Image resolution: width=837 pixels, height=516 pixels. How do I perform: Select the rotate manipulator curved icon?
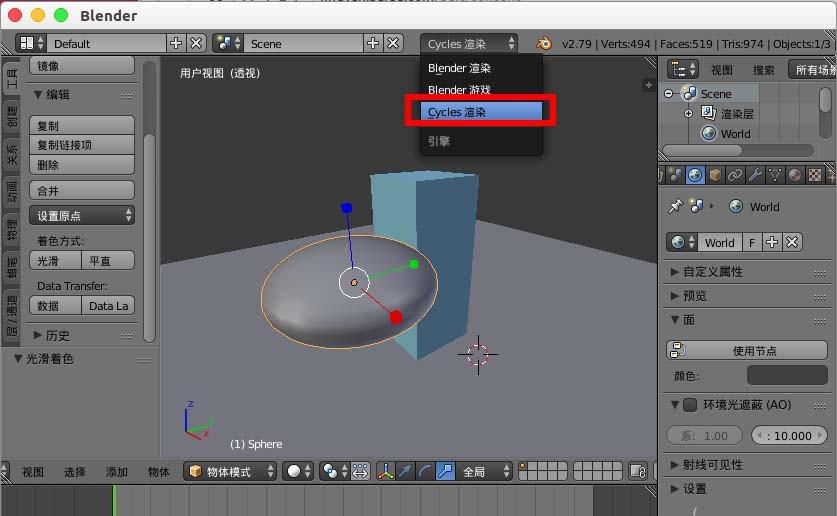click(x=425, y=471)
